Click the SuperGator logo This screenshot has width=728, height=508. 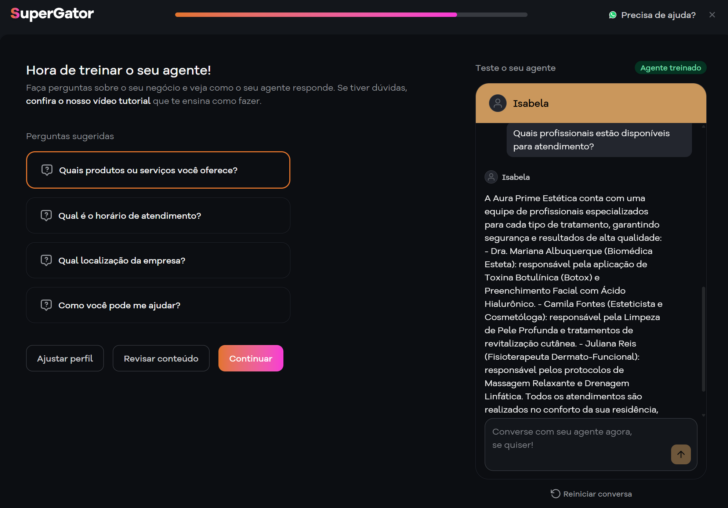52,14
